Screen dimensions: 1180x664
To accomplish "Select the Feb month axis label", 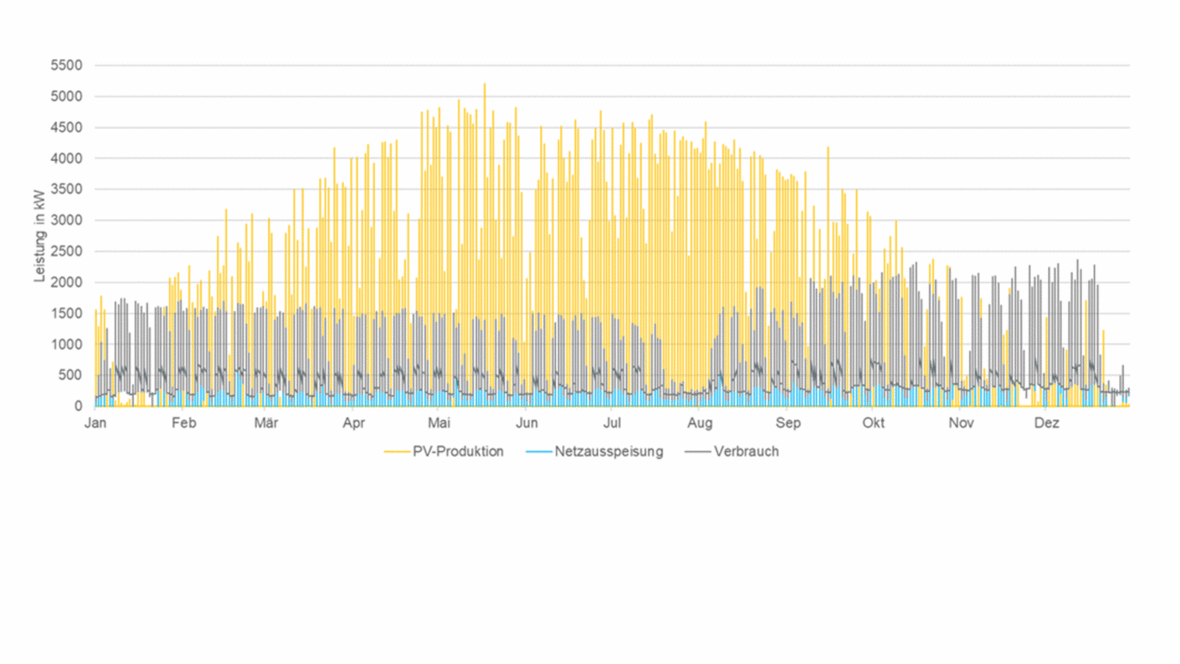I will pos(184,423).
